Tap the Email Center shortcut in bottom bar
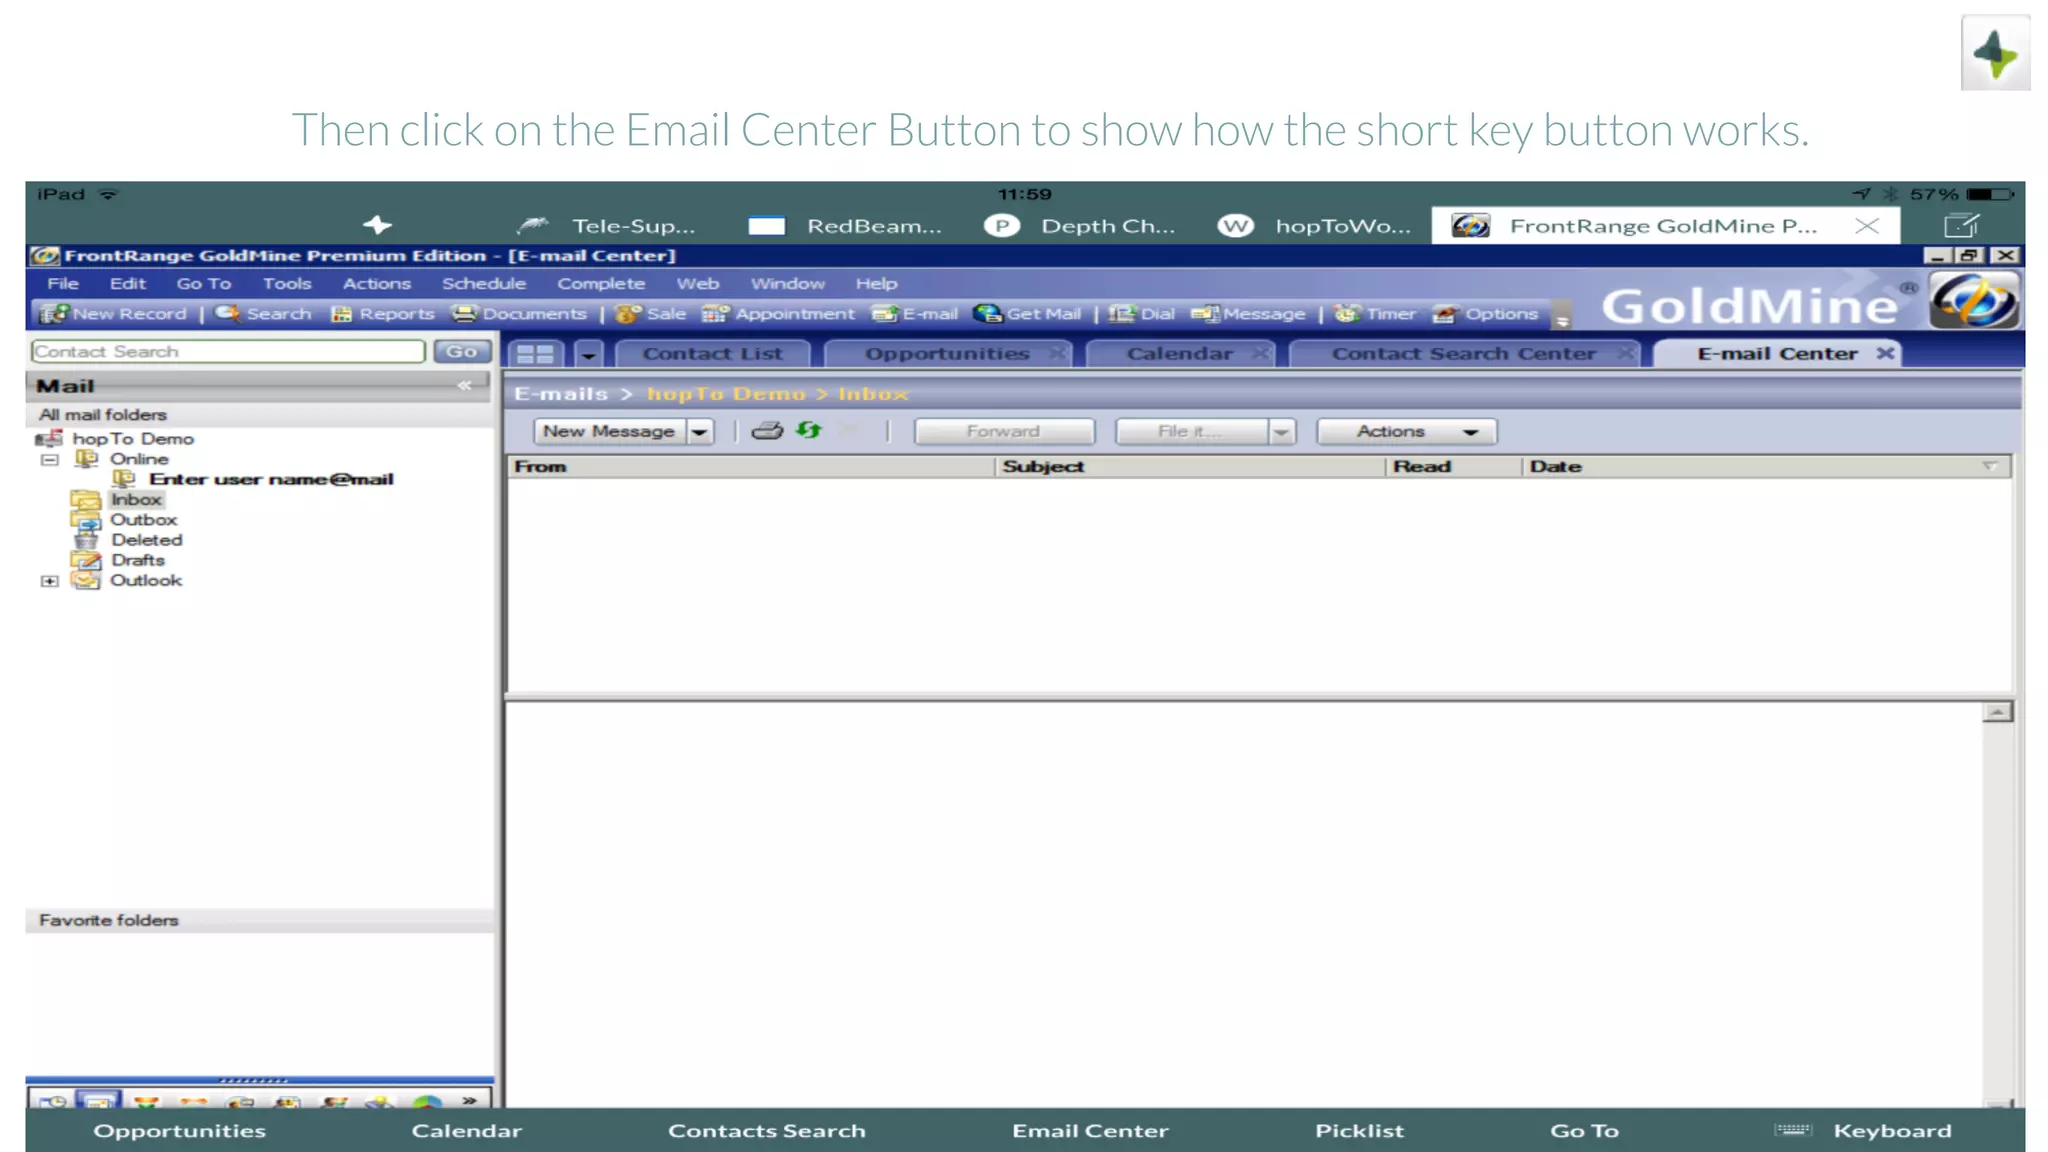The height and width of the screenshot is (1152, 2048). point(1090,1131)
